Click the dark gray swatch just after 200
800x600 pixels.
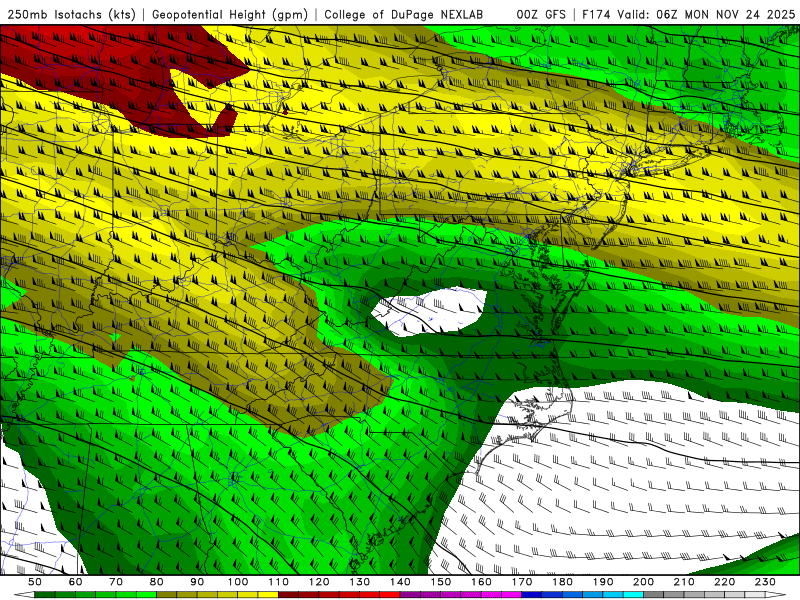(x=654, y=595)
